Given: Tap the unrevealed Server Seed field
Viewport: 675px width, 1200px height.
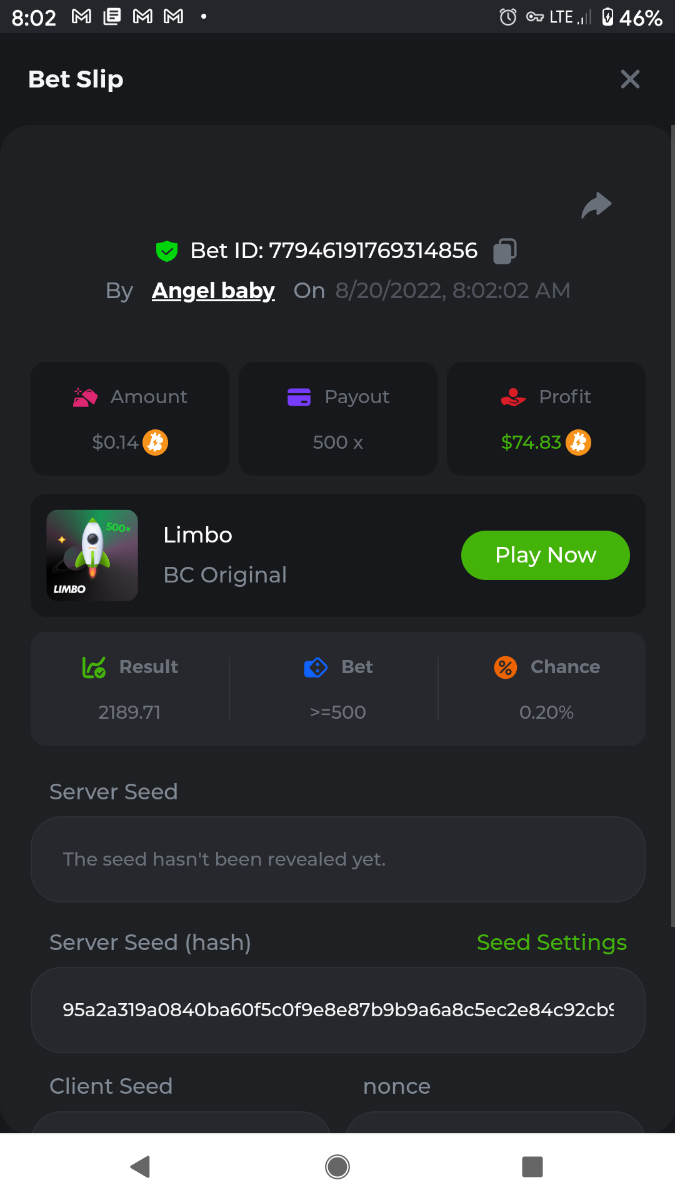Looking at the screenshot, I should (338, 859).
